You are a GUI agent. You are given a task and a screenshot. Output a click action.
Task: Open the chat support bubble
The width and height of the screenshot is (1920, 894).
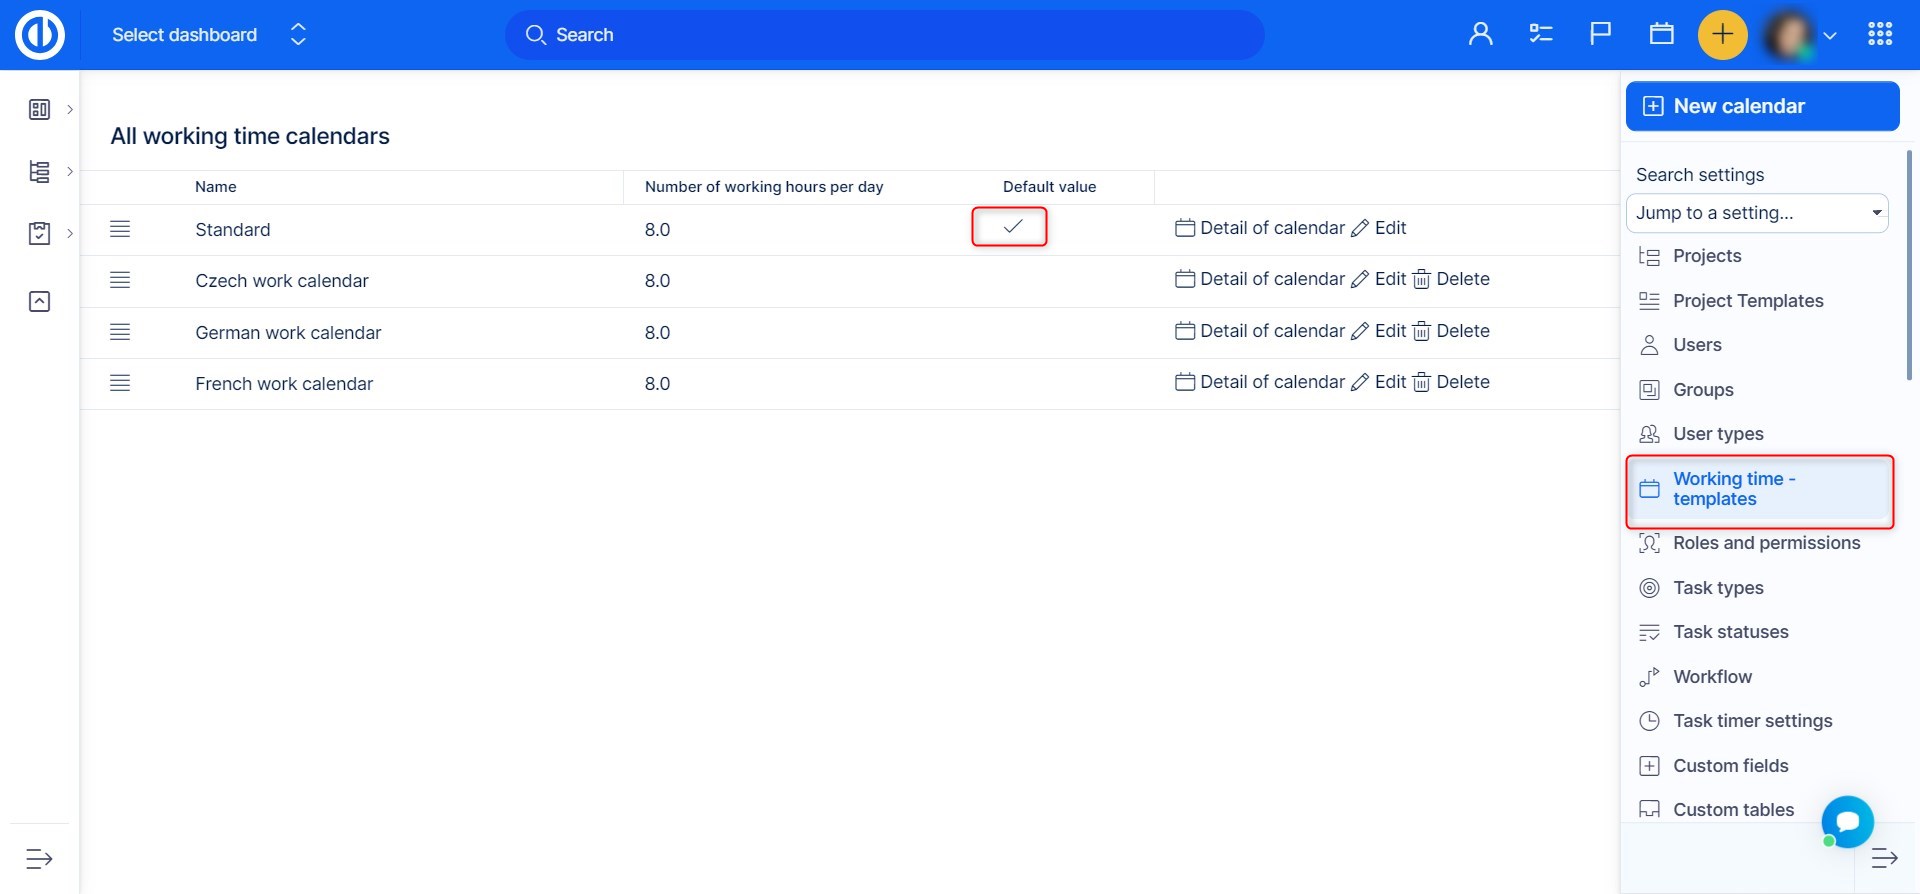tap(1847, 822)
